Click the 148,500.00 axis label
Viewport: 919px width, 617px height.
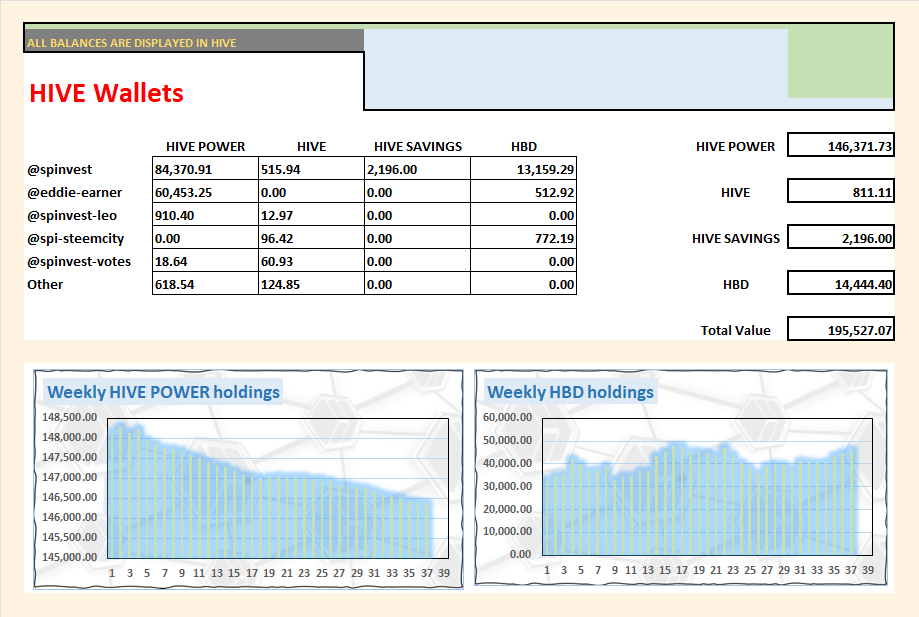[69, 417]
